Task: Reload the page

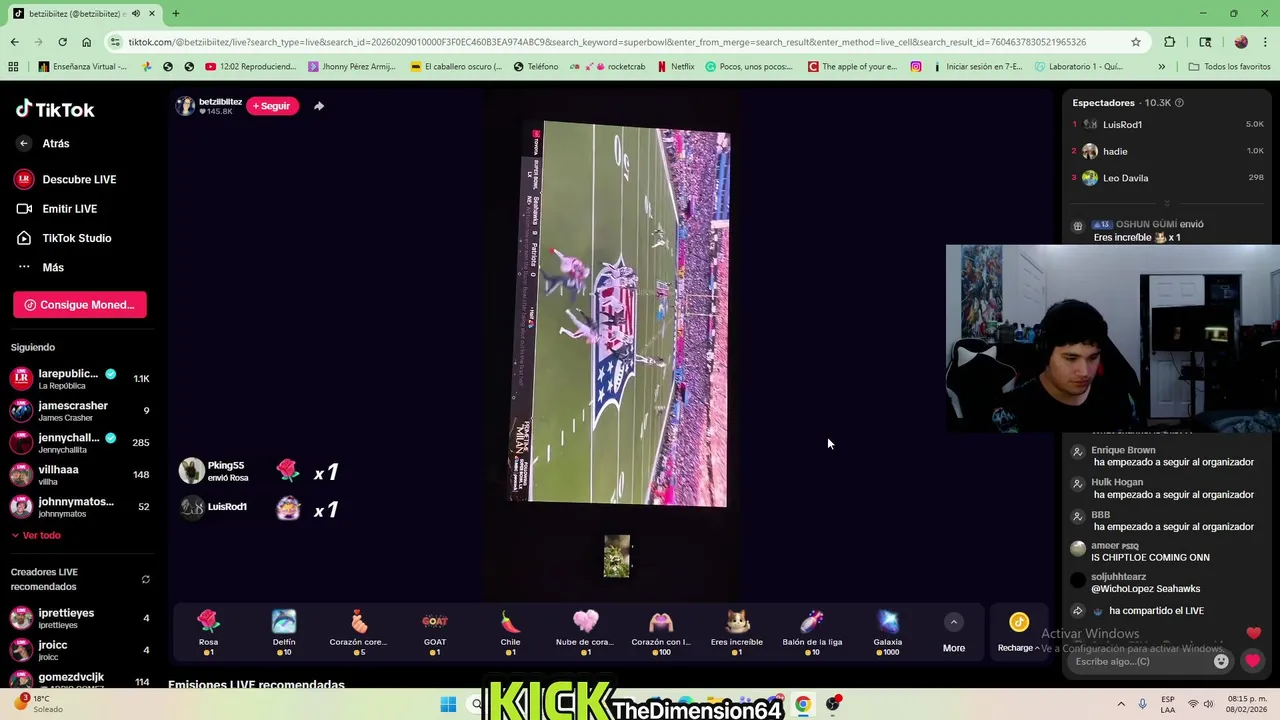Action: (x=62, y=42)
